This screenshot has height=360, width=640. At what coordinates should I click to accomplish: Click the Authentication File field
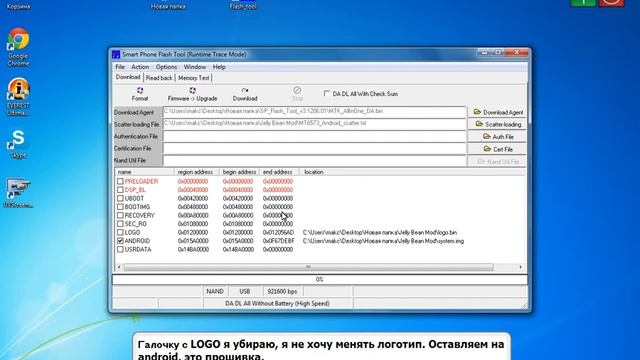click(314, 136)
